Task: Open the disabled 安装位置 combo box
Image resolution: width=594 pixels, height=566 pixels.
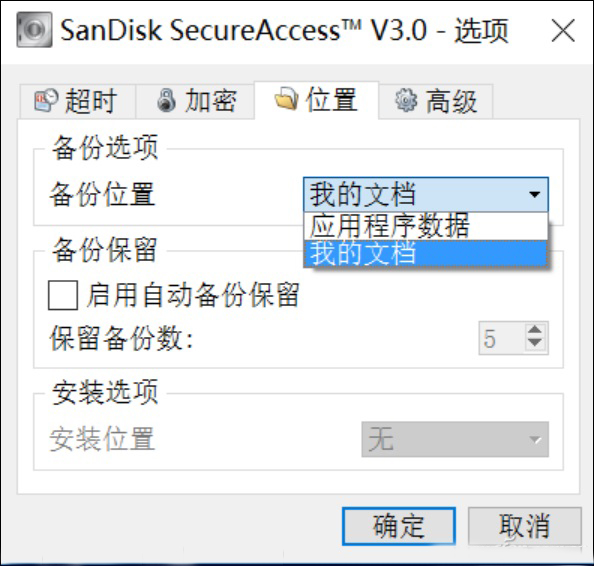Action: coord(455,439)
